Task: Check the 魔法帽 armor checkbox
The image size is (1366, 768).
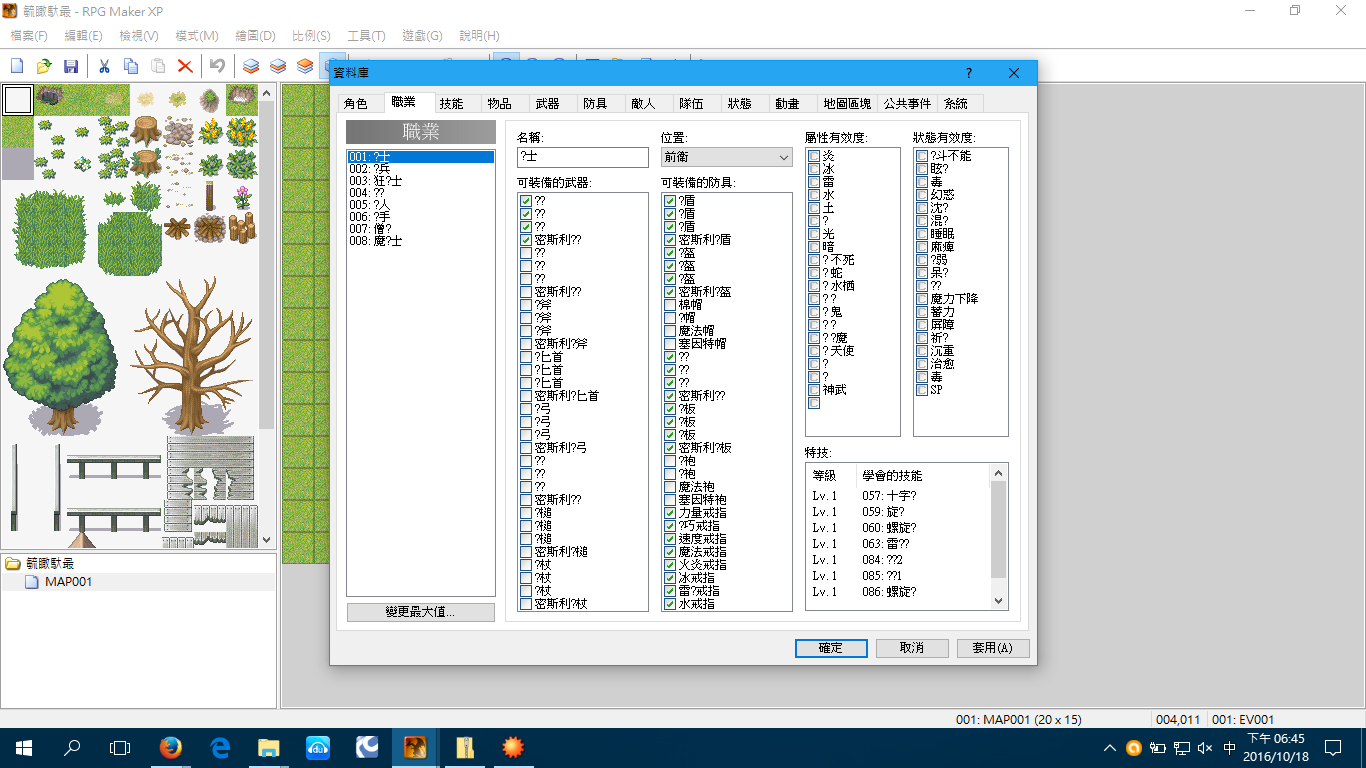Action: (x=670, y=331)
